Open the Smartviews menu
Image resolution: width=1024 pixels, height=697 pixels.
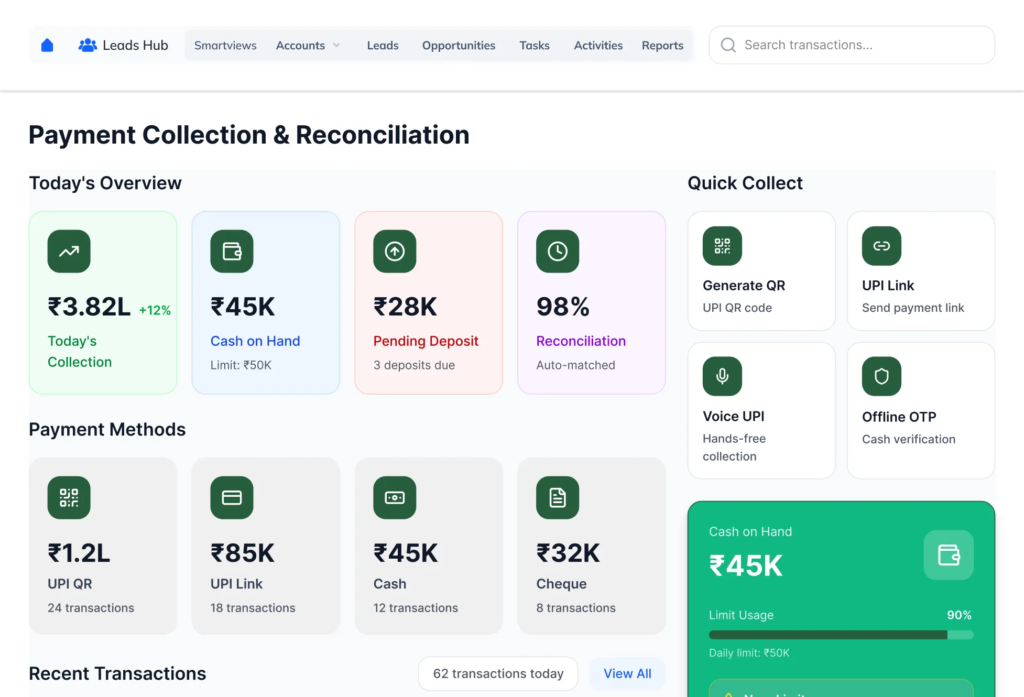(225, 45)
